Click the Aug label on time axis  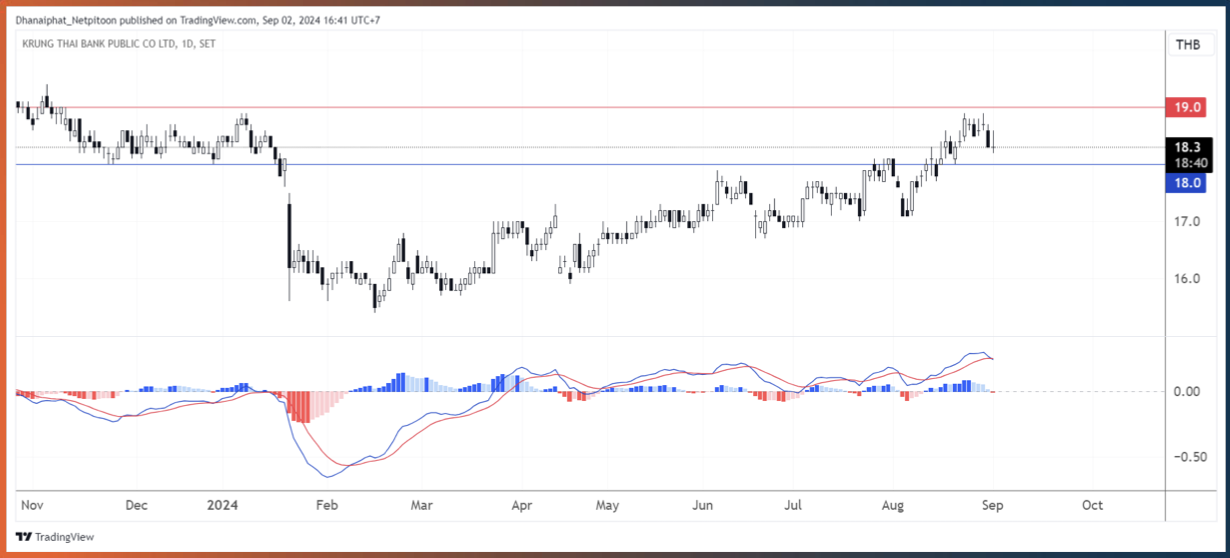(893, 506)
